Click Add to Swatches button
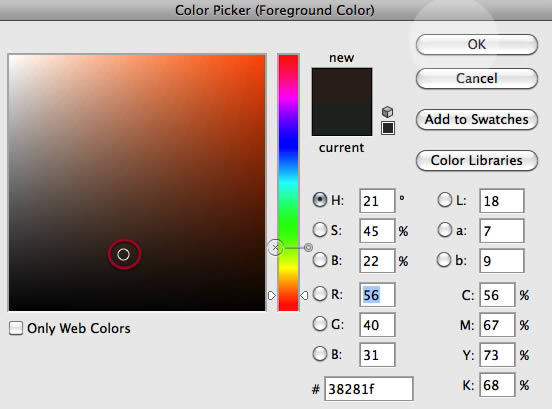Viewport: 552px width, 409px height. point(477,120)
